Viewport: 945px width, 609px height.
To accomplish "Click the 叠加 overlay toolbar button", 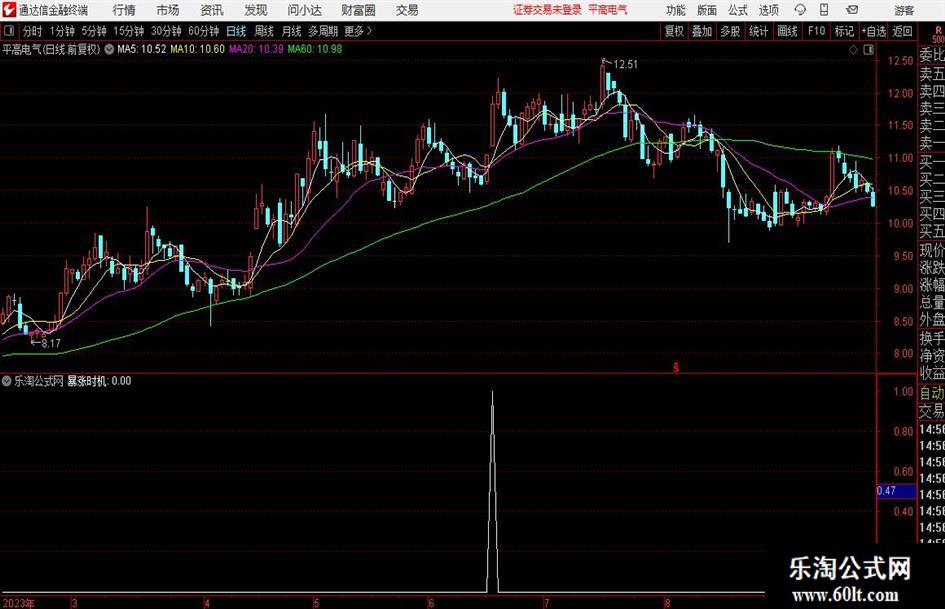I will click(702, 31).
